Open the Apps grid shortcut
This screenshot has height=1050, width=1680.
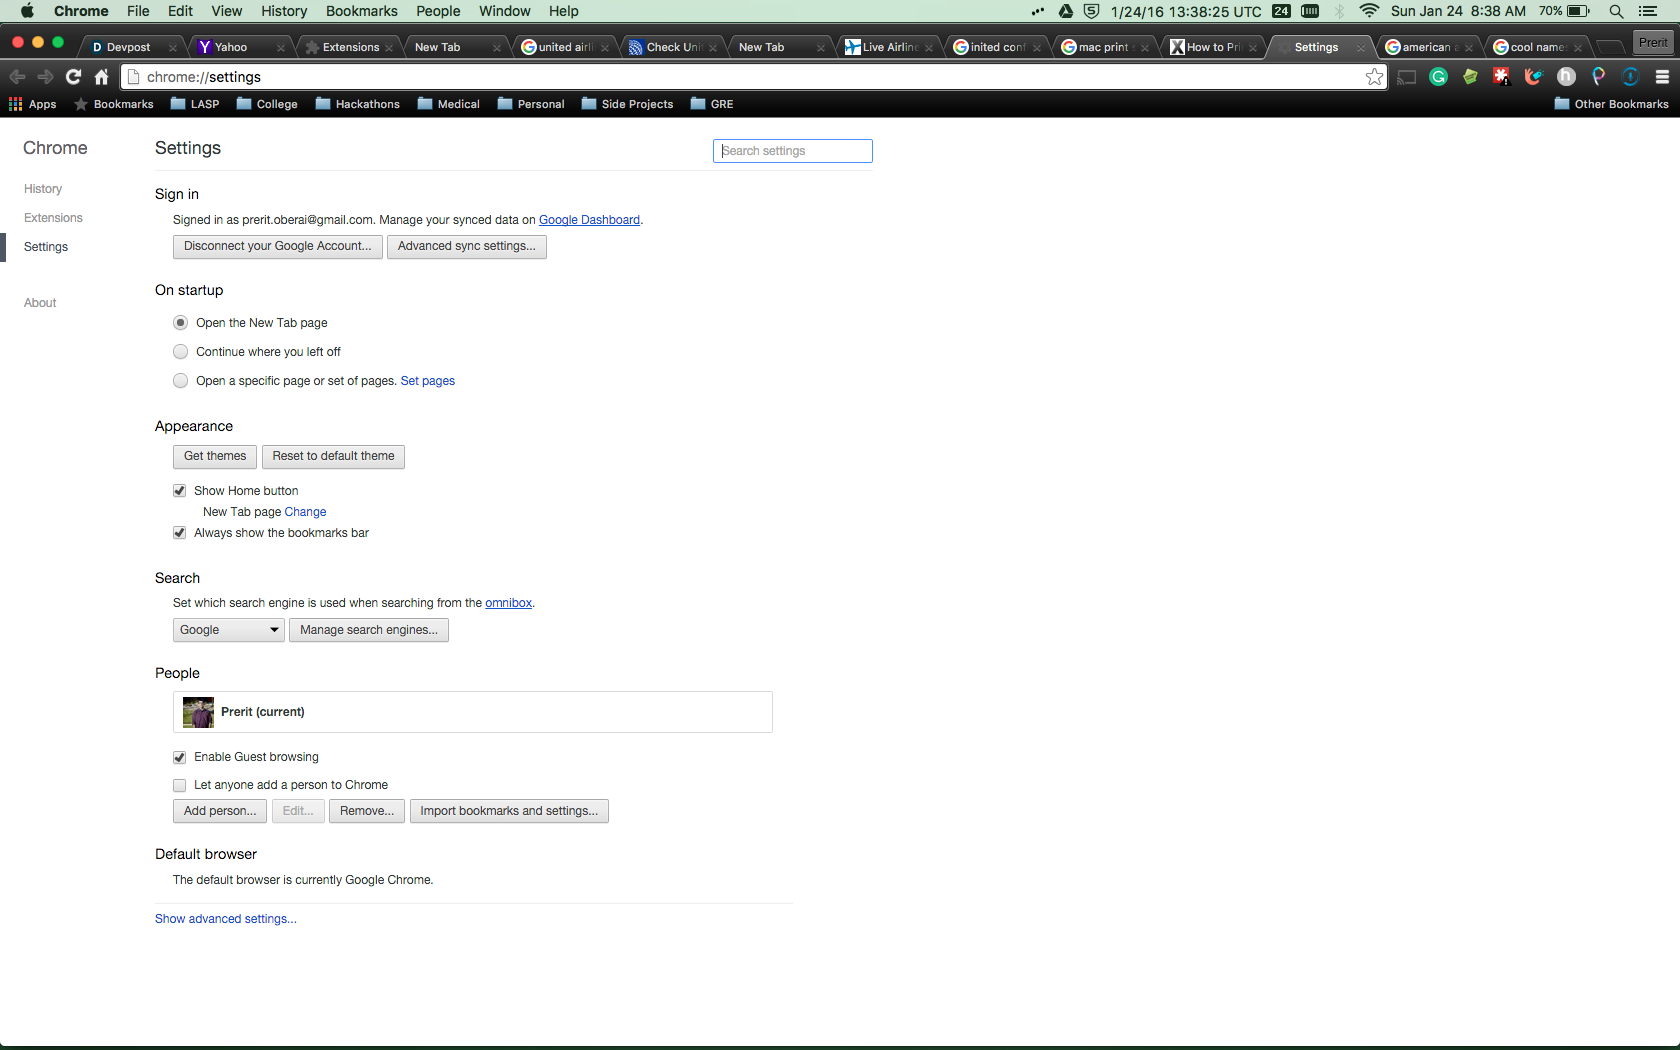33,104
